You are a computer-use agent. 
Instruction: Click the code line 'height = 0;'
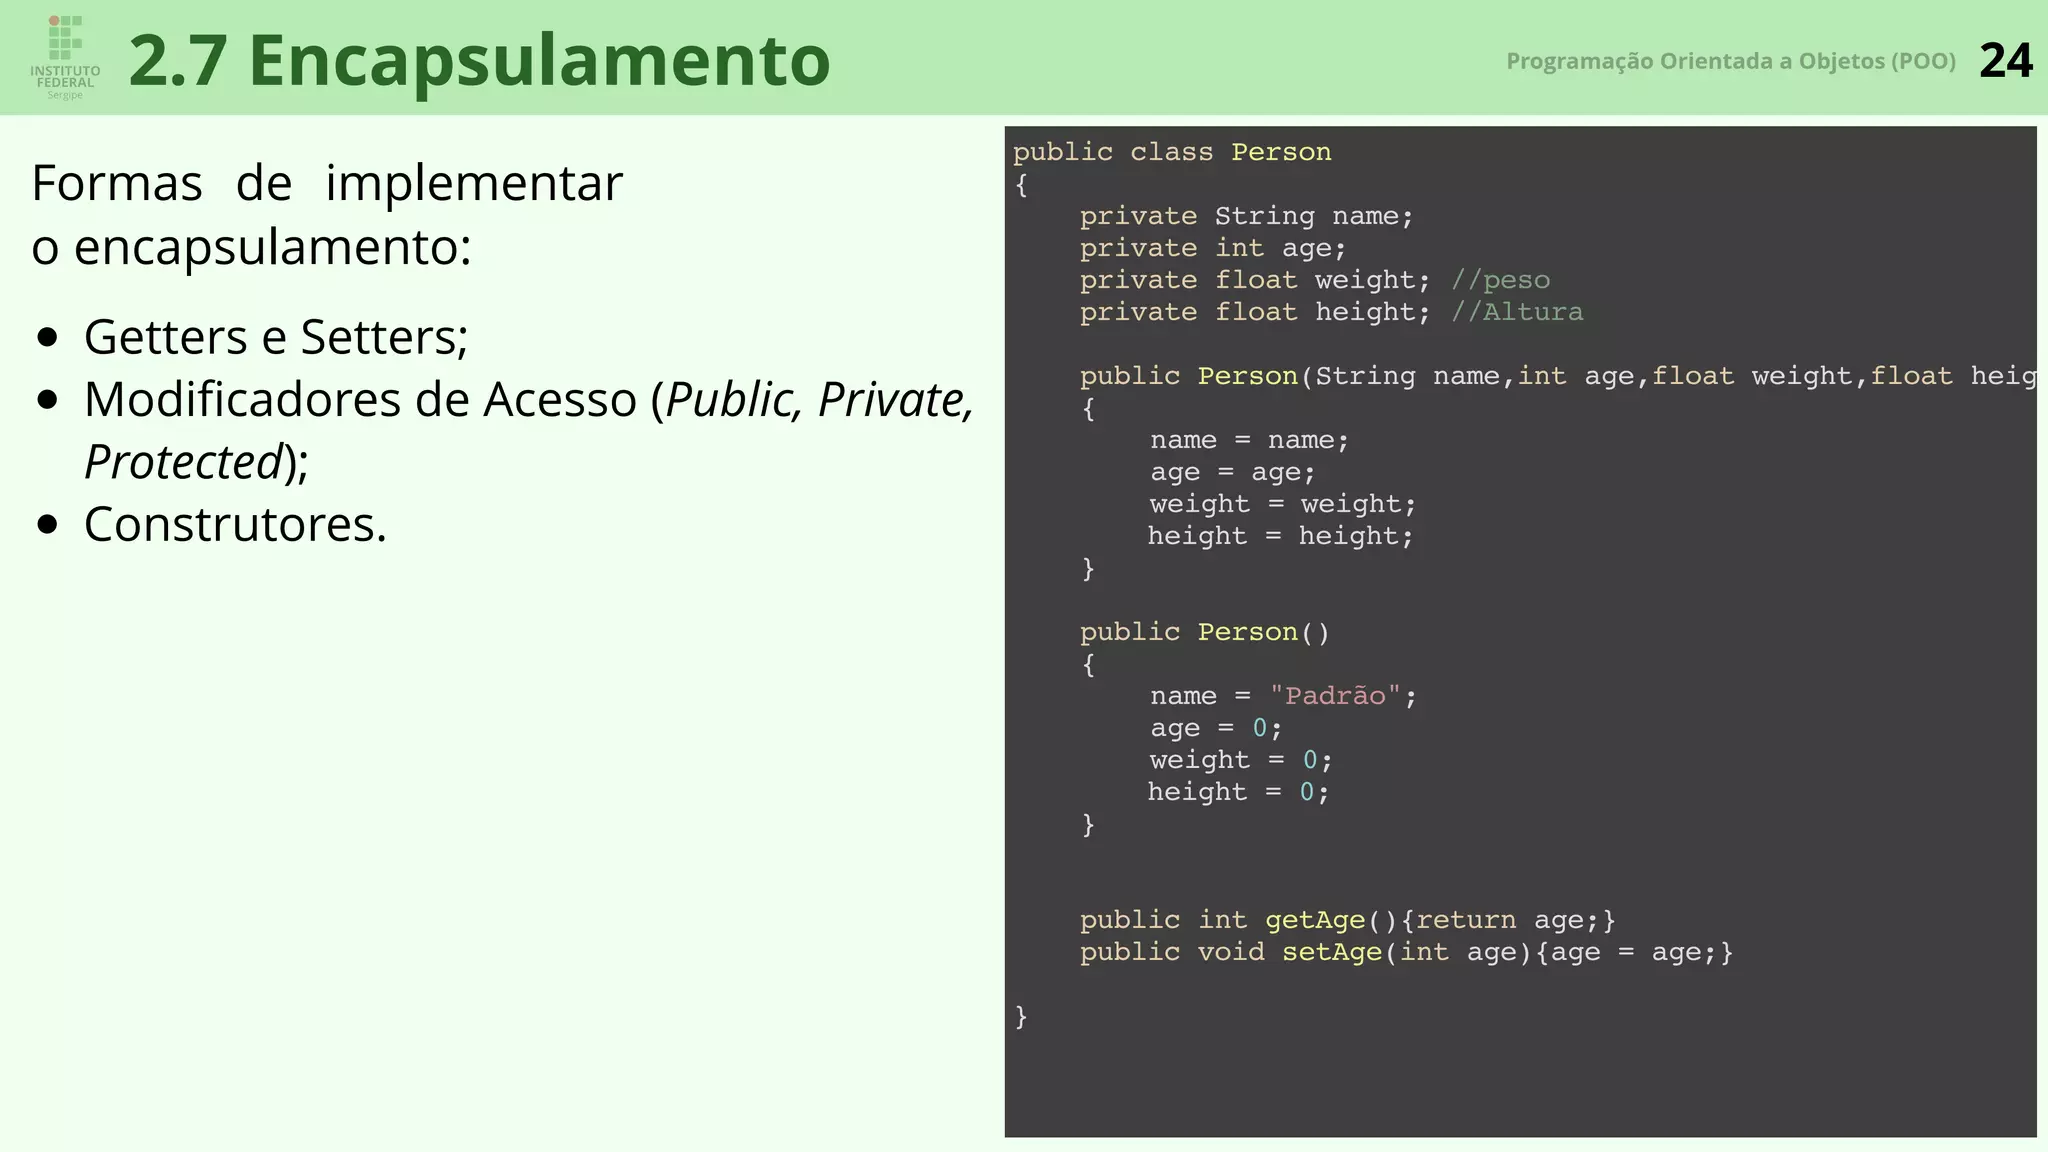[x=1238, y=792]
